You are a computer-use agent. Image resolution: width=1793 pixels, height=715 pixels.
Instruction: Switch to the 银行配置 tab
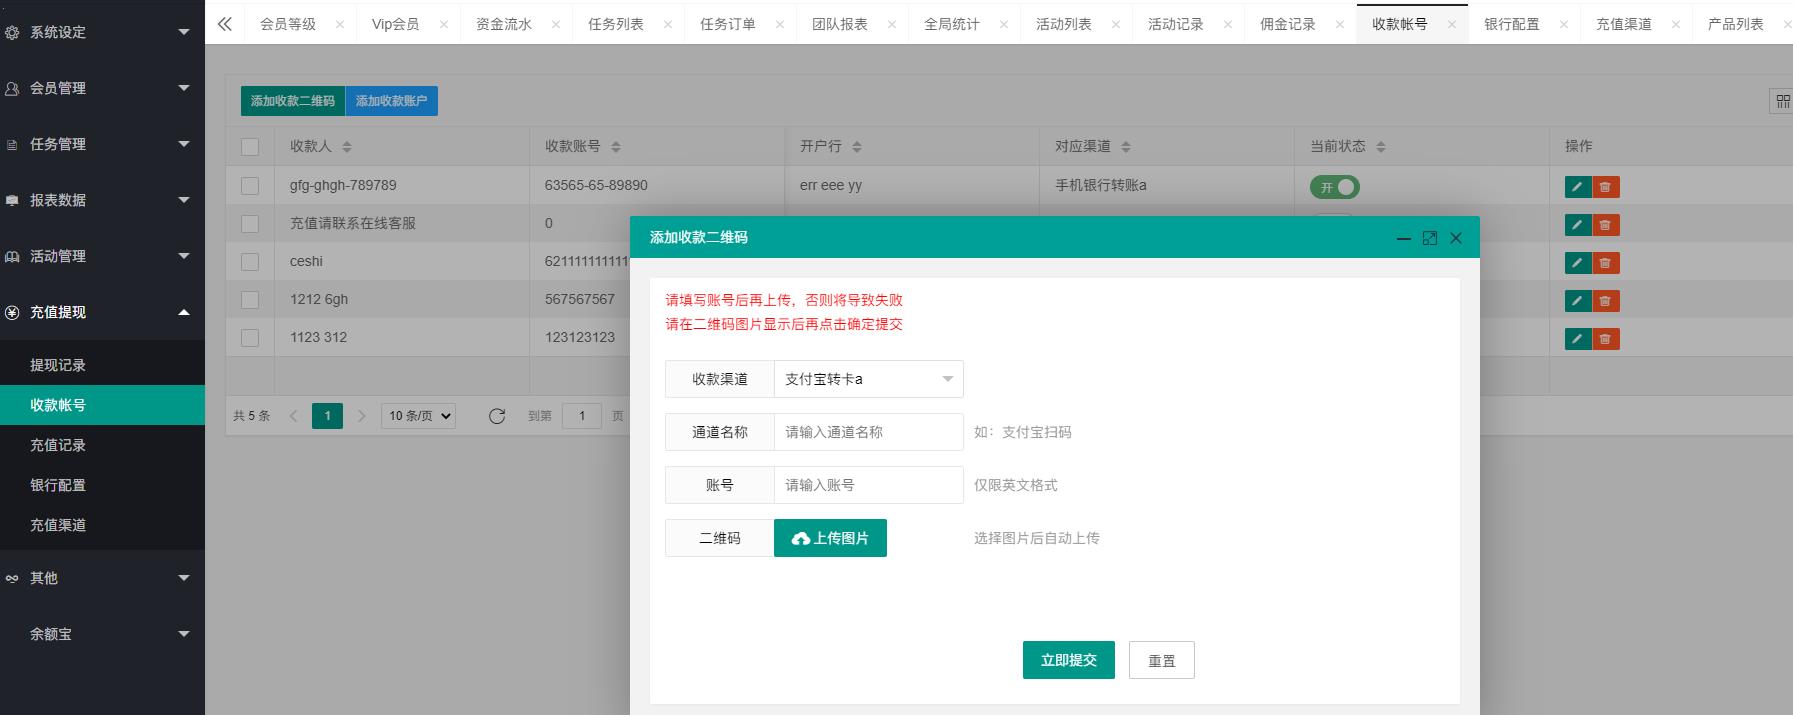point(1511,24)
